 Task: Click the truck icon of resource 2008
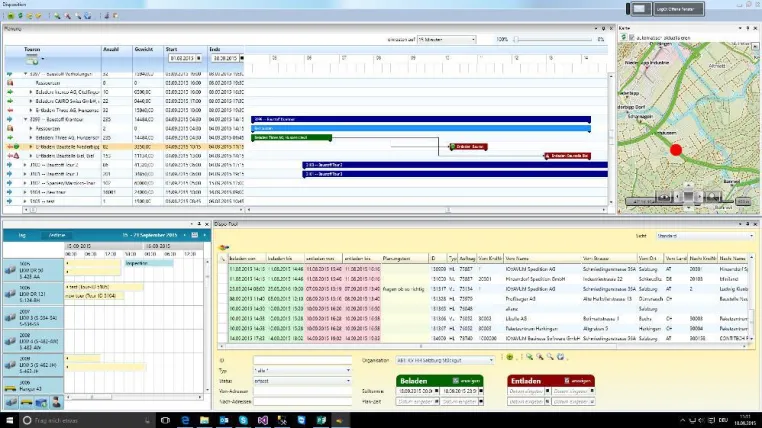click(10, 342)
